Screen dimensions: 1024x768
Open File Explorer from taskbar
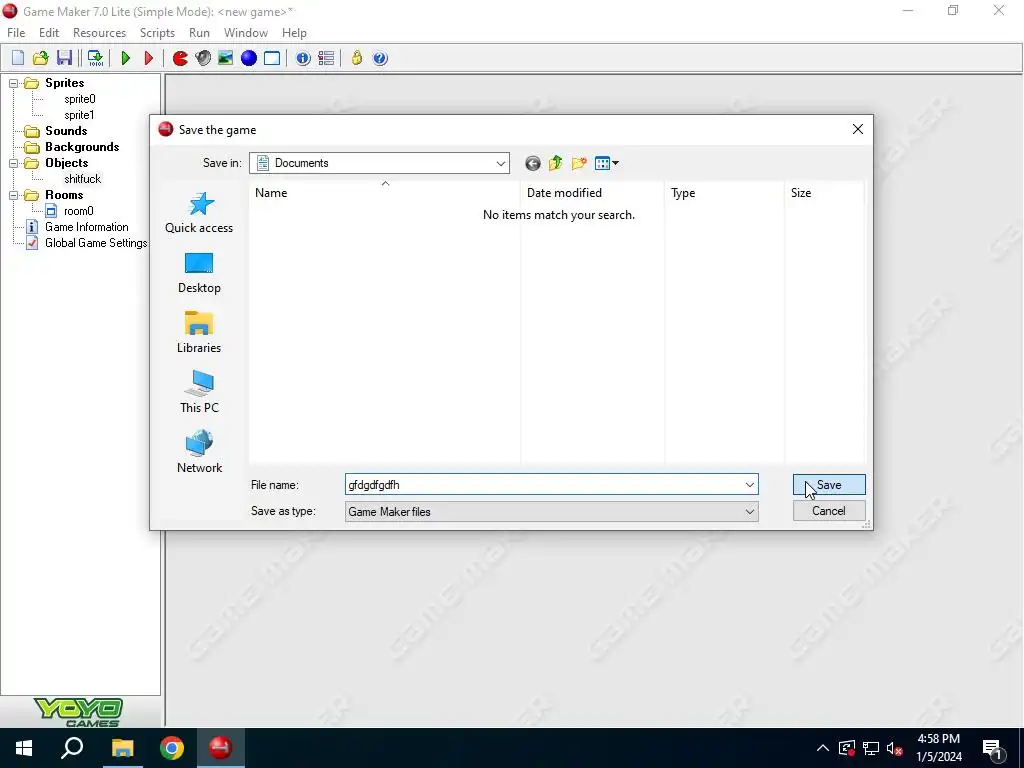click(122, 748)
